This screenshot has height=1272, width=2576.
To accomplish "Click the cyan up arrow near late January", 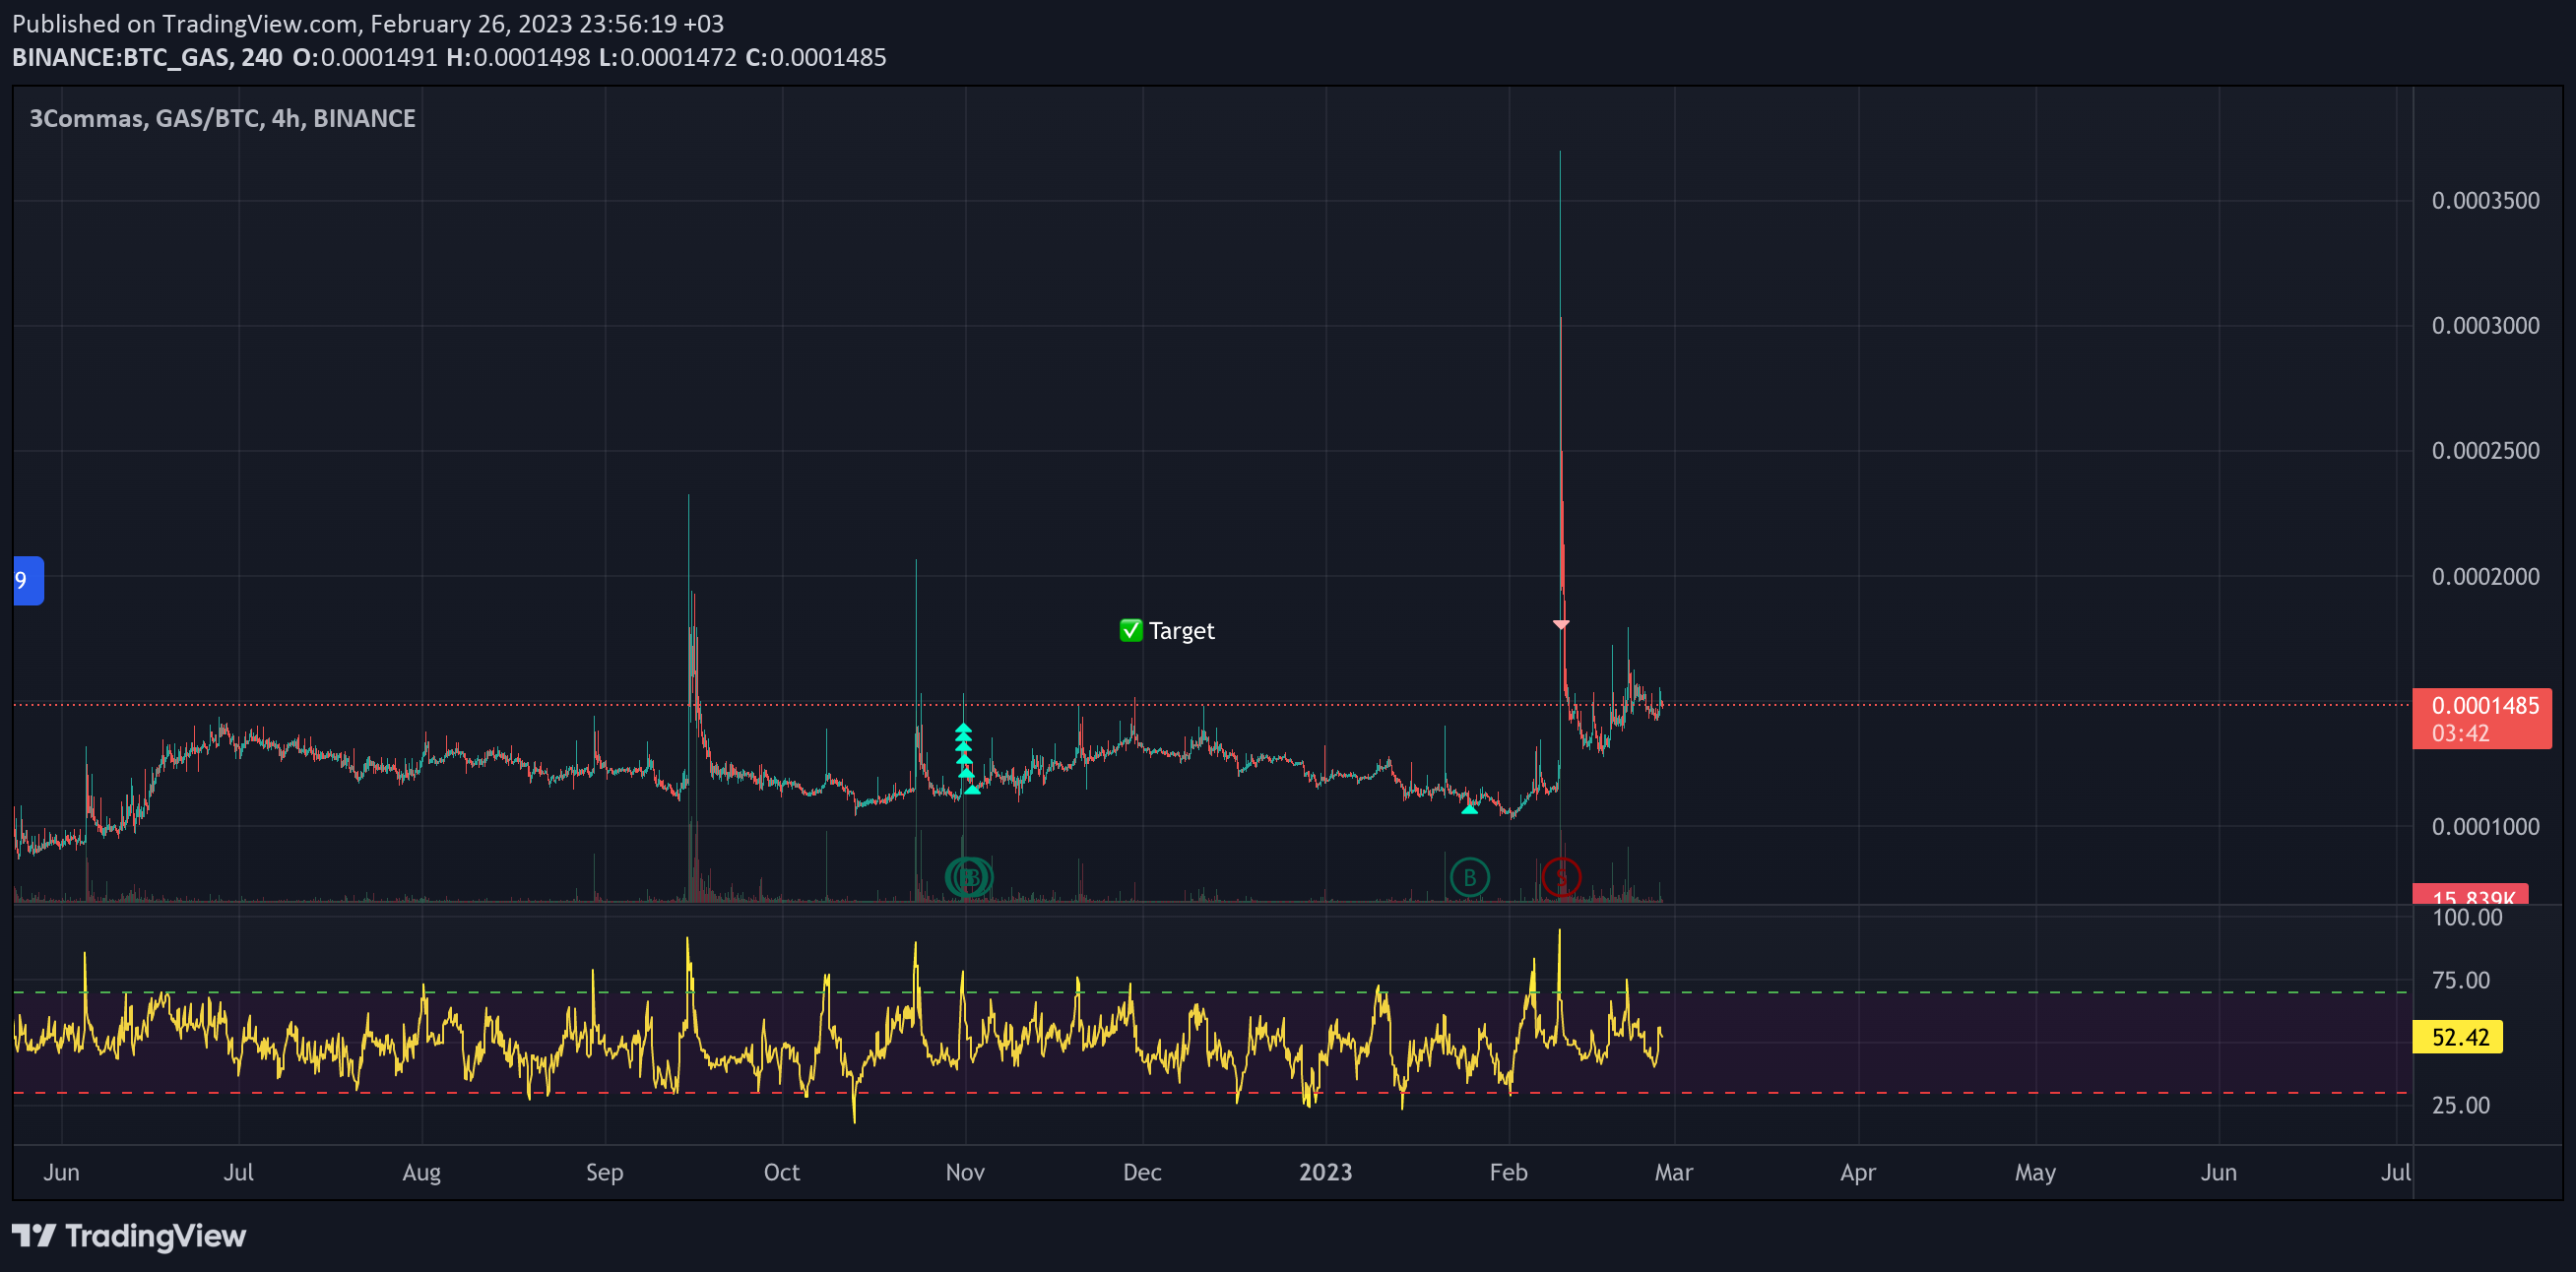I will point(1469,808).
